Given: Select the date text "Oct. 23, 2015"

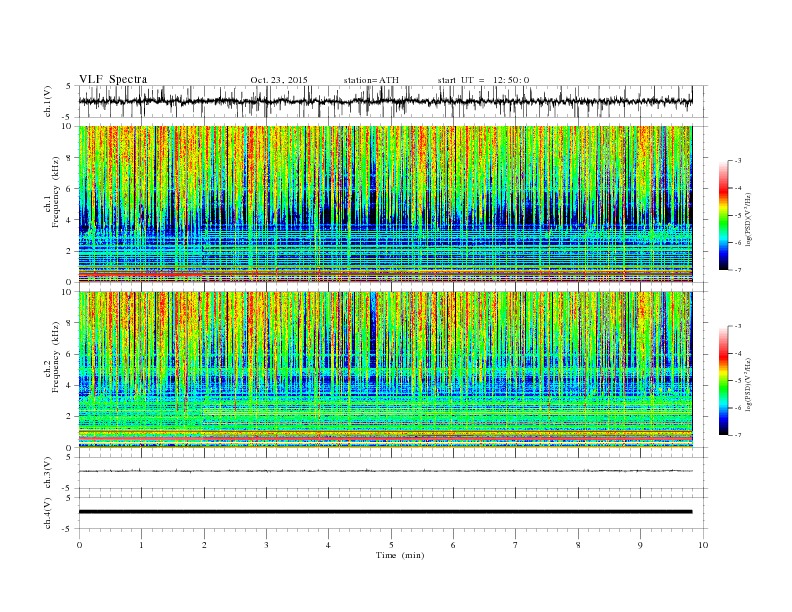Looking at the screenshot, I should click(x=279, y=80).
